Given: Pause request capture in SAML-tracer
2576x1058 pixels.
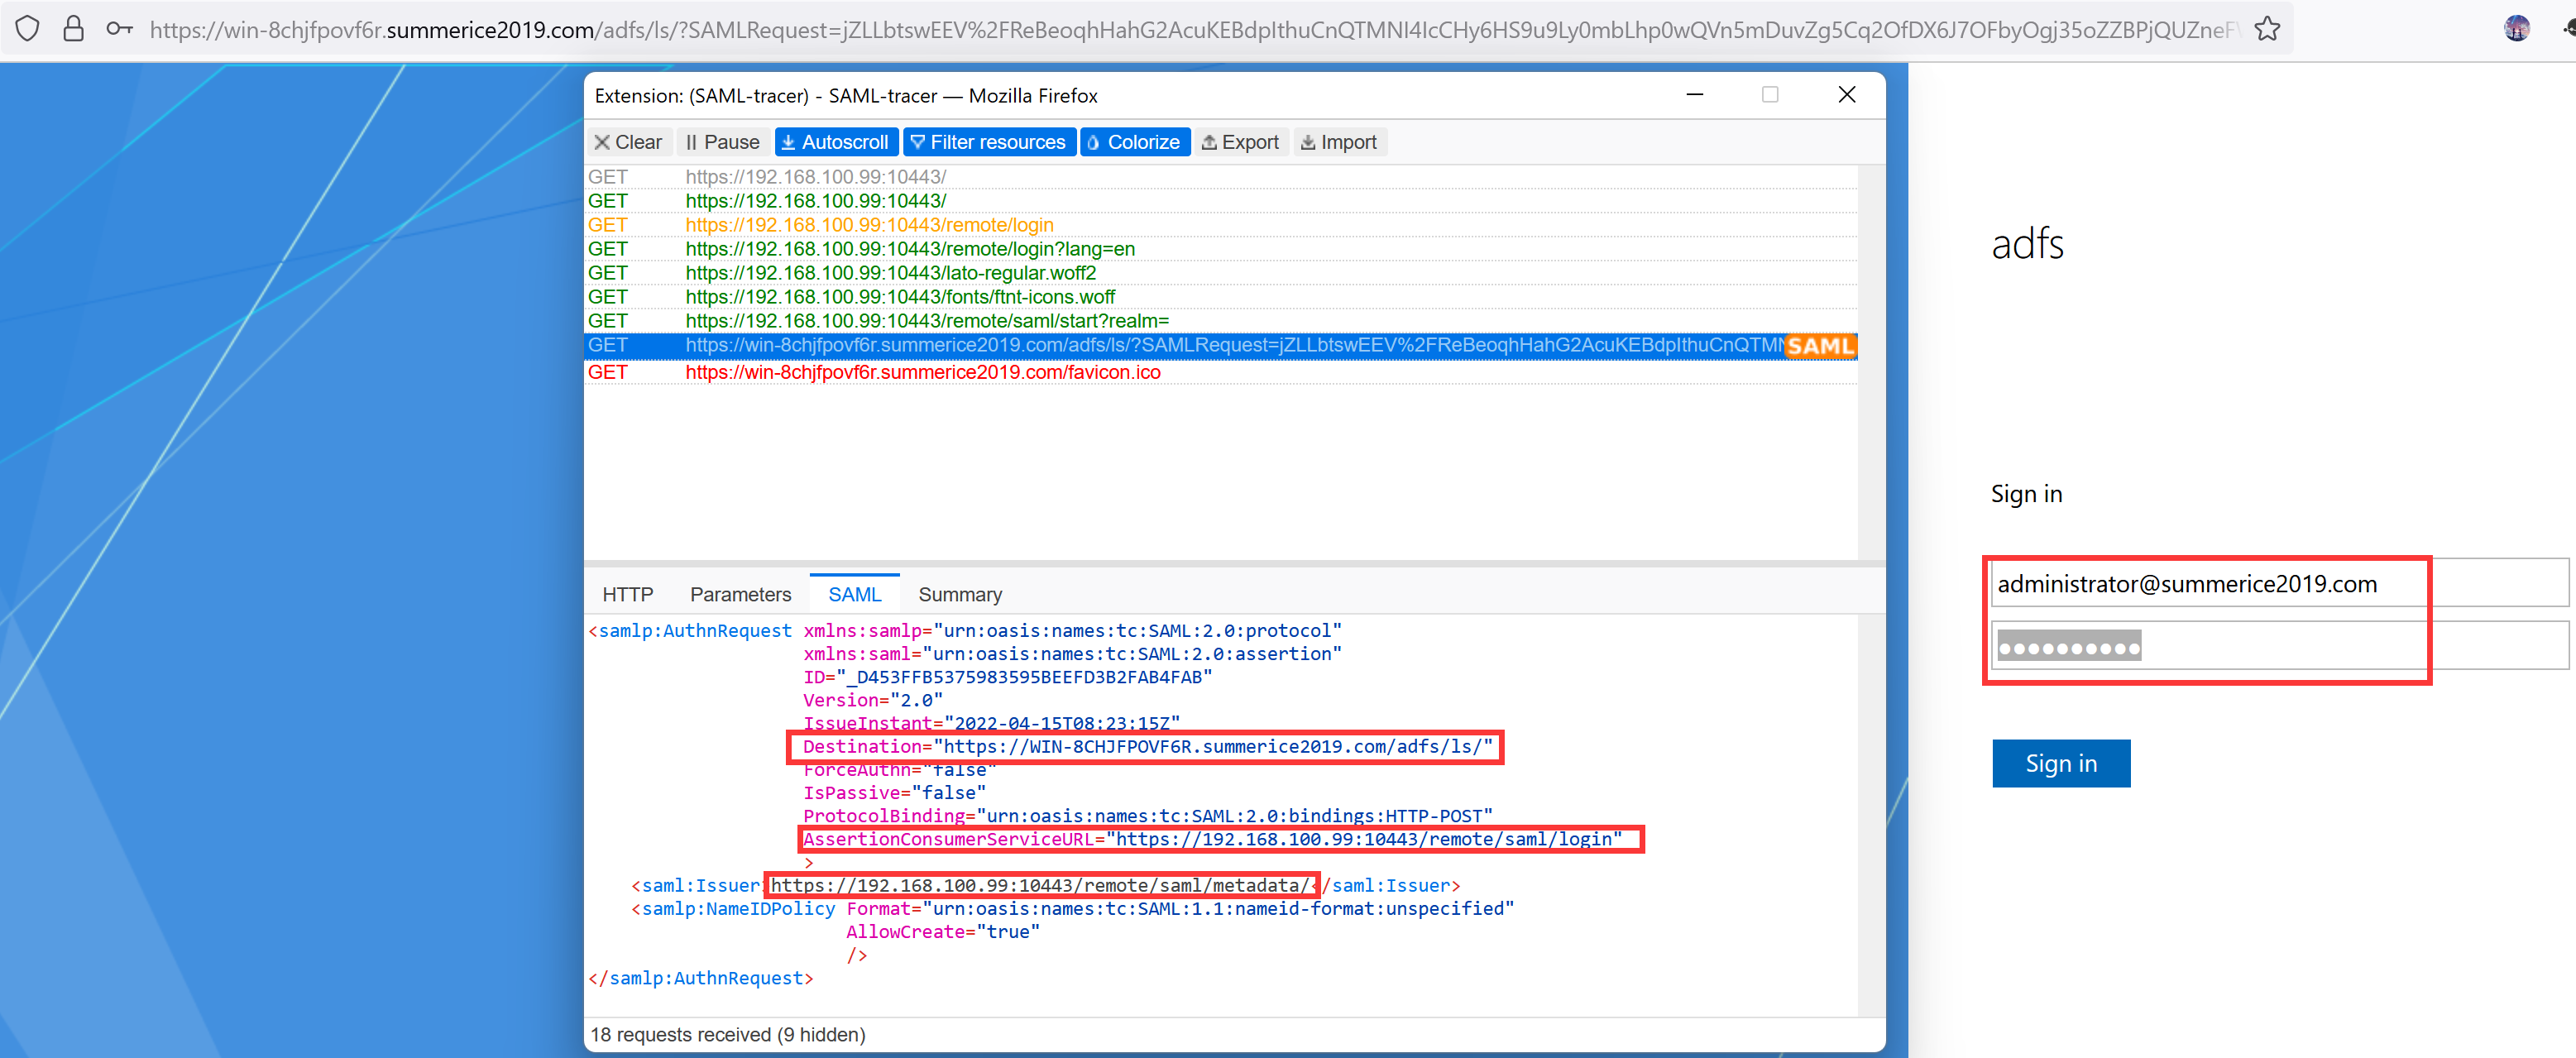Looking at the screenshot, I should [x=722, y=142].
